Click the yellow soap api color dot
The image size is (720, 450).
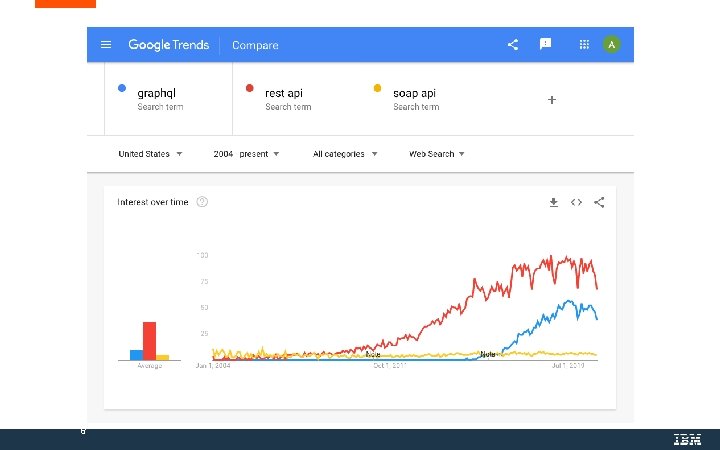[x=377, y=88]
